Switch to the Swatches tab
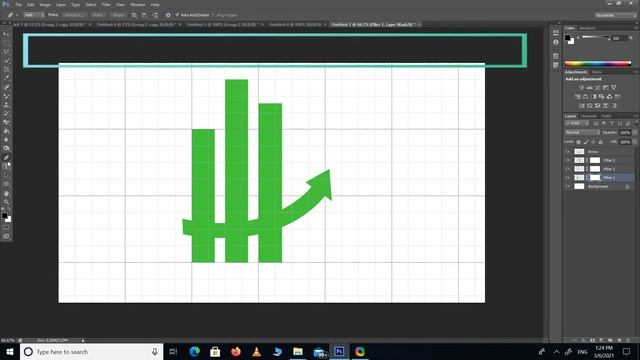The image size is (640, 360). click(x=587, y=28)
